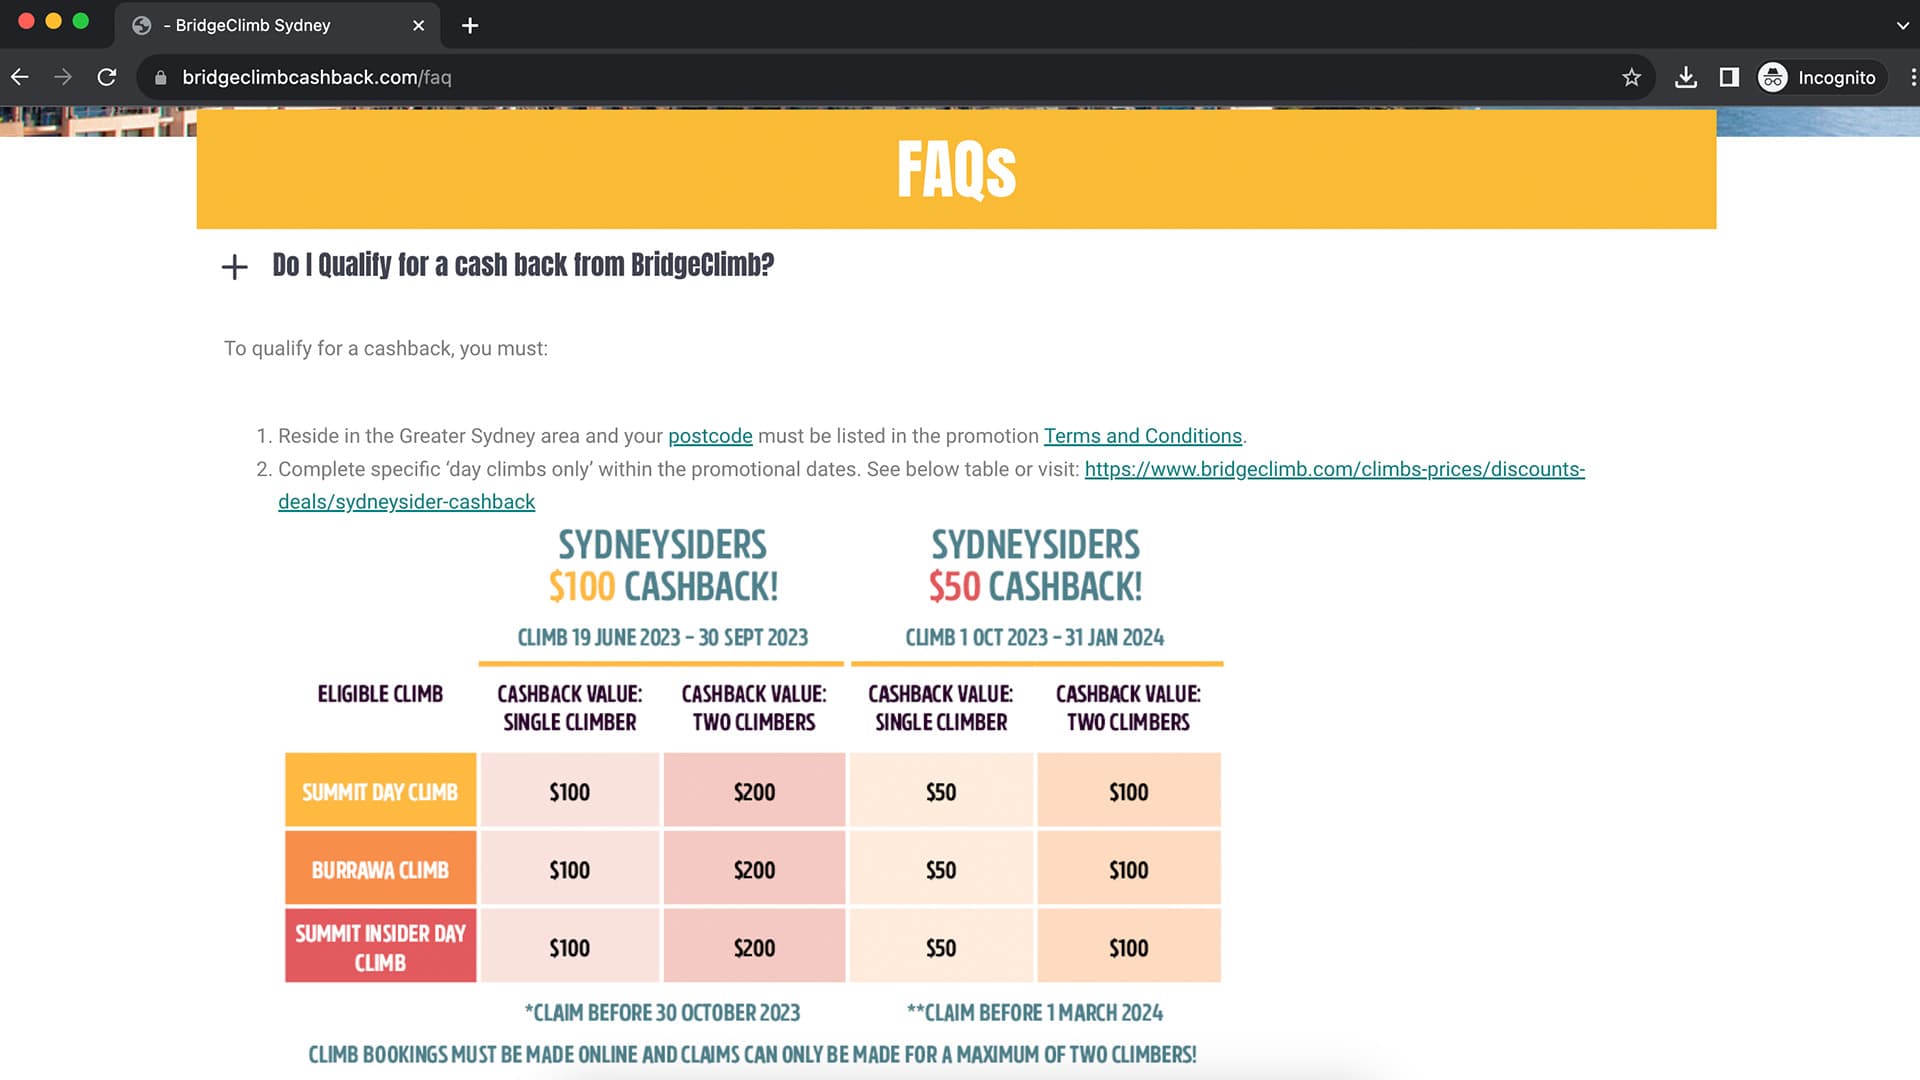Open the downloads icon in toolbar
Viewport: 1920px width, 1080px height.
[1686, 77]
